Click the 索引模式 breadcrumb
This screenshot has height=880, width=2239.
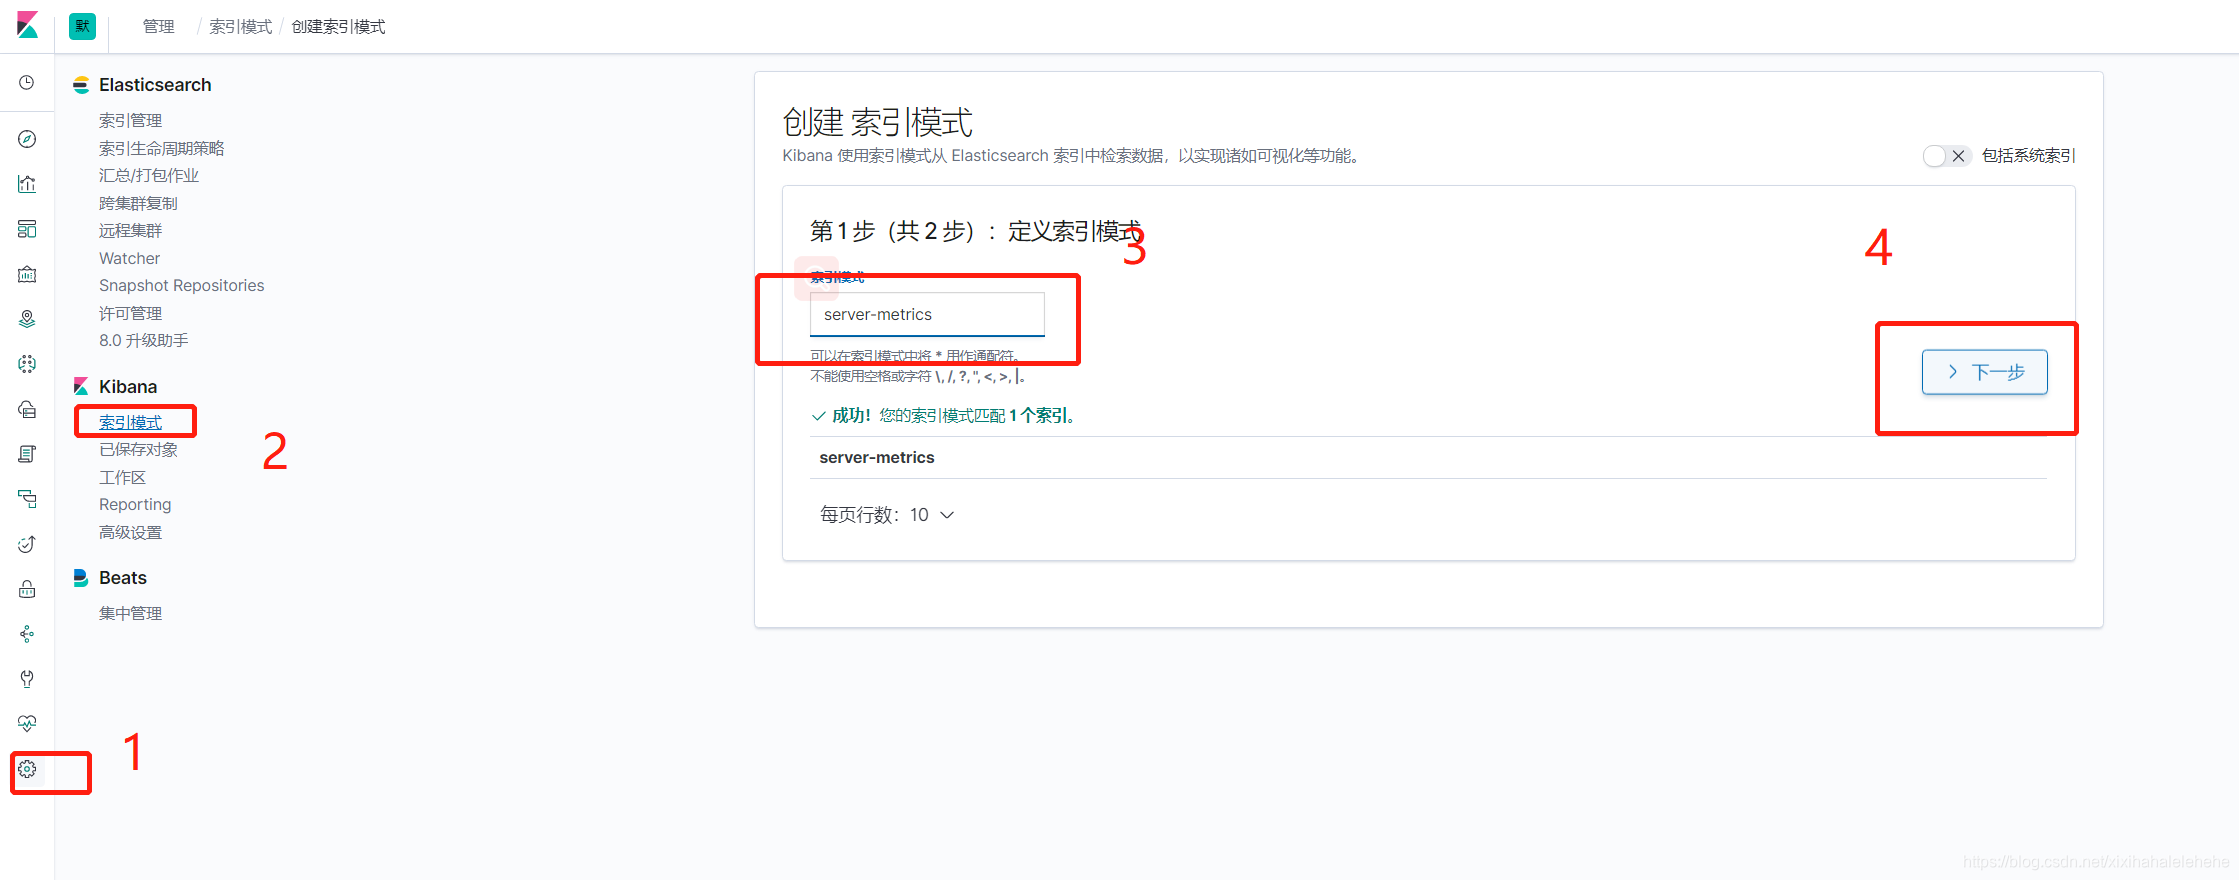(240, 27)
